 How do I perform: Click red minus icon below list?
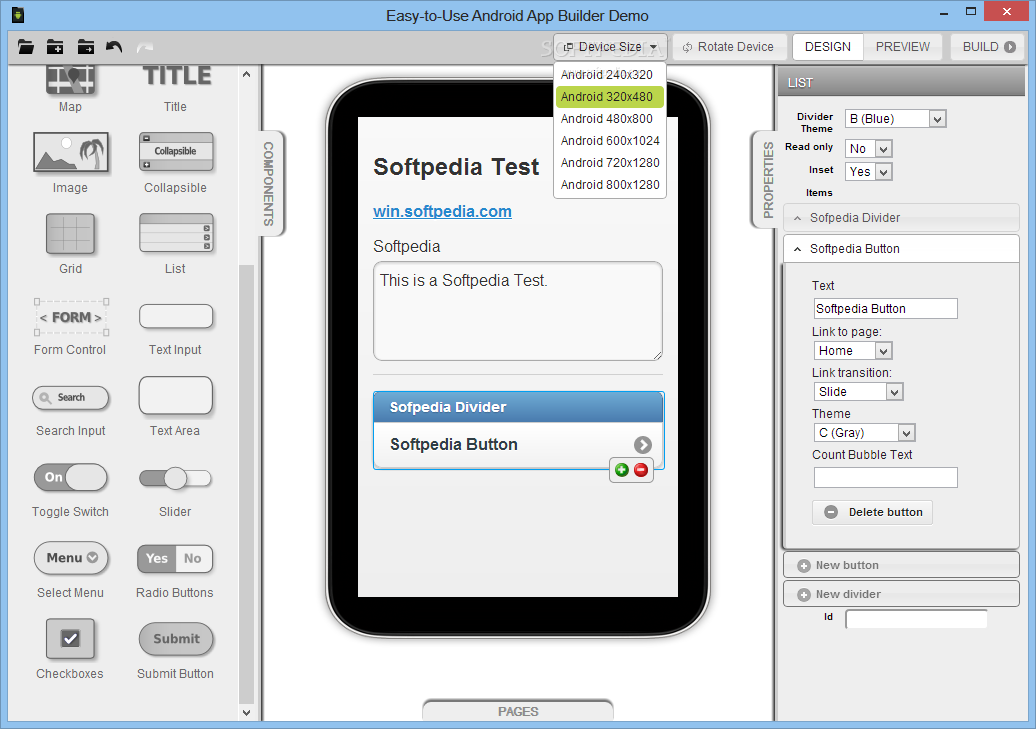click(641, 470)
